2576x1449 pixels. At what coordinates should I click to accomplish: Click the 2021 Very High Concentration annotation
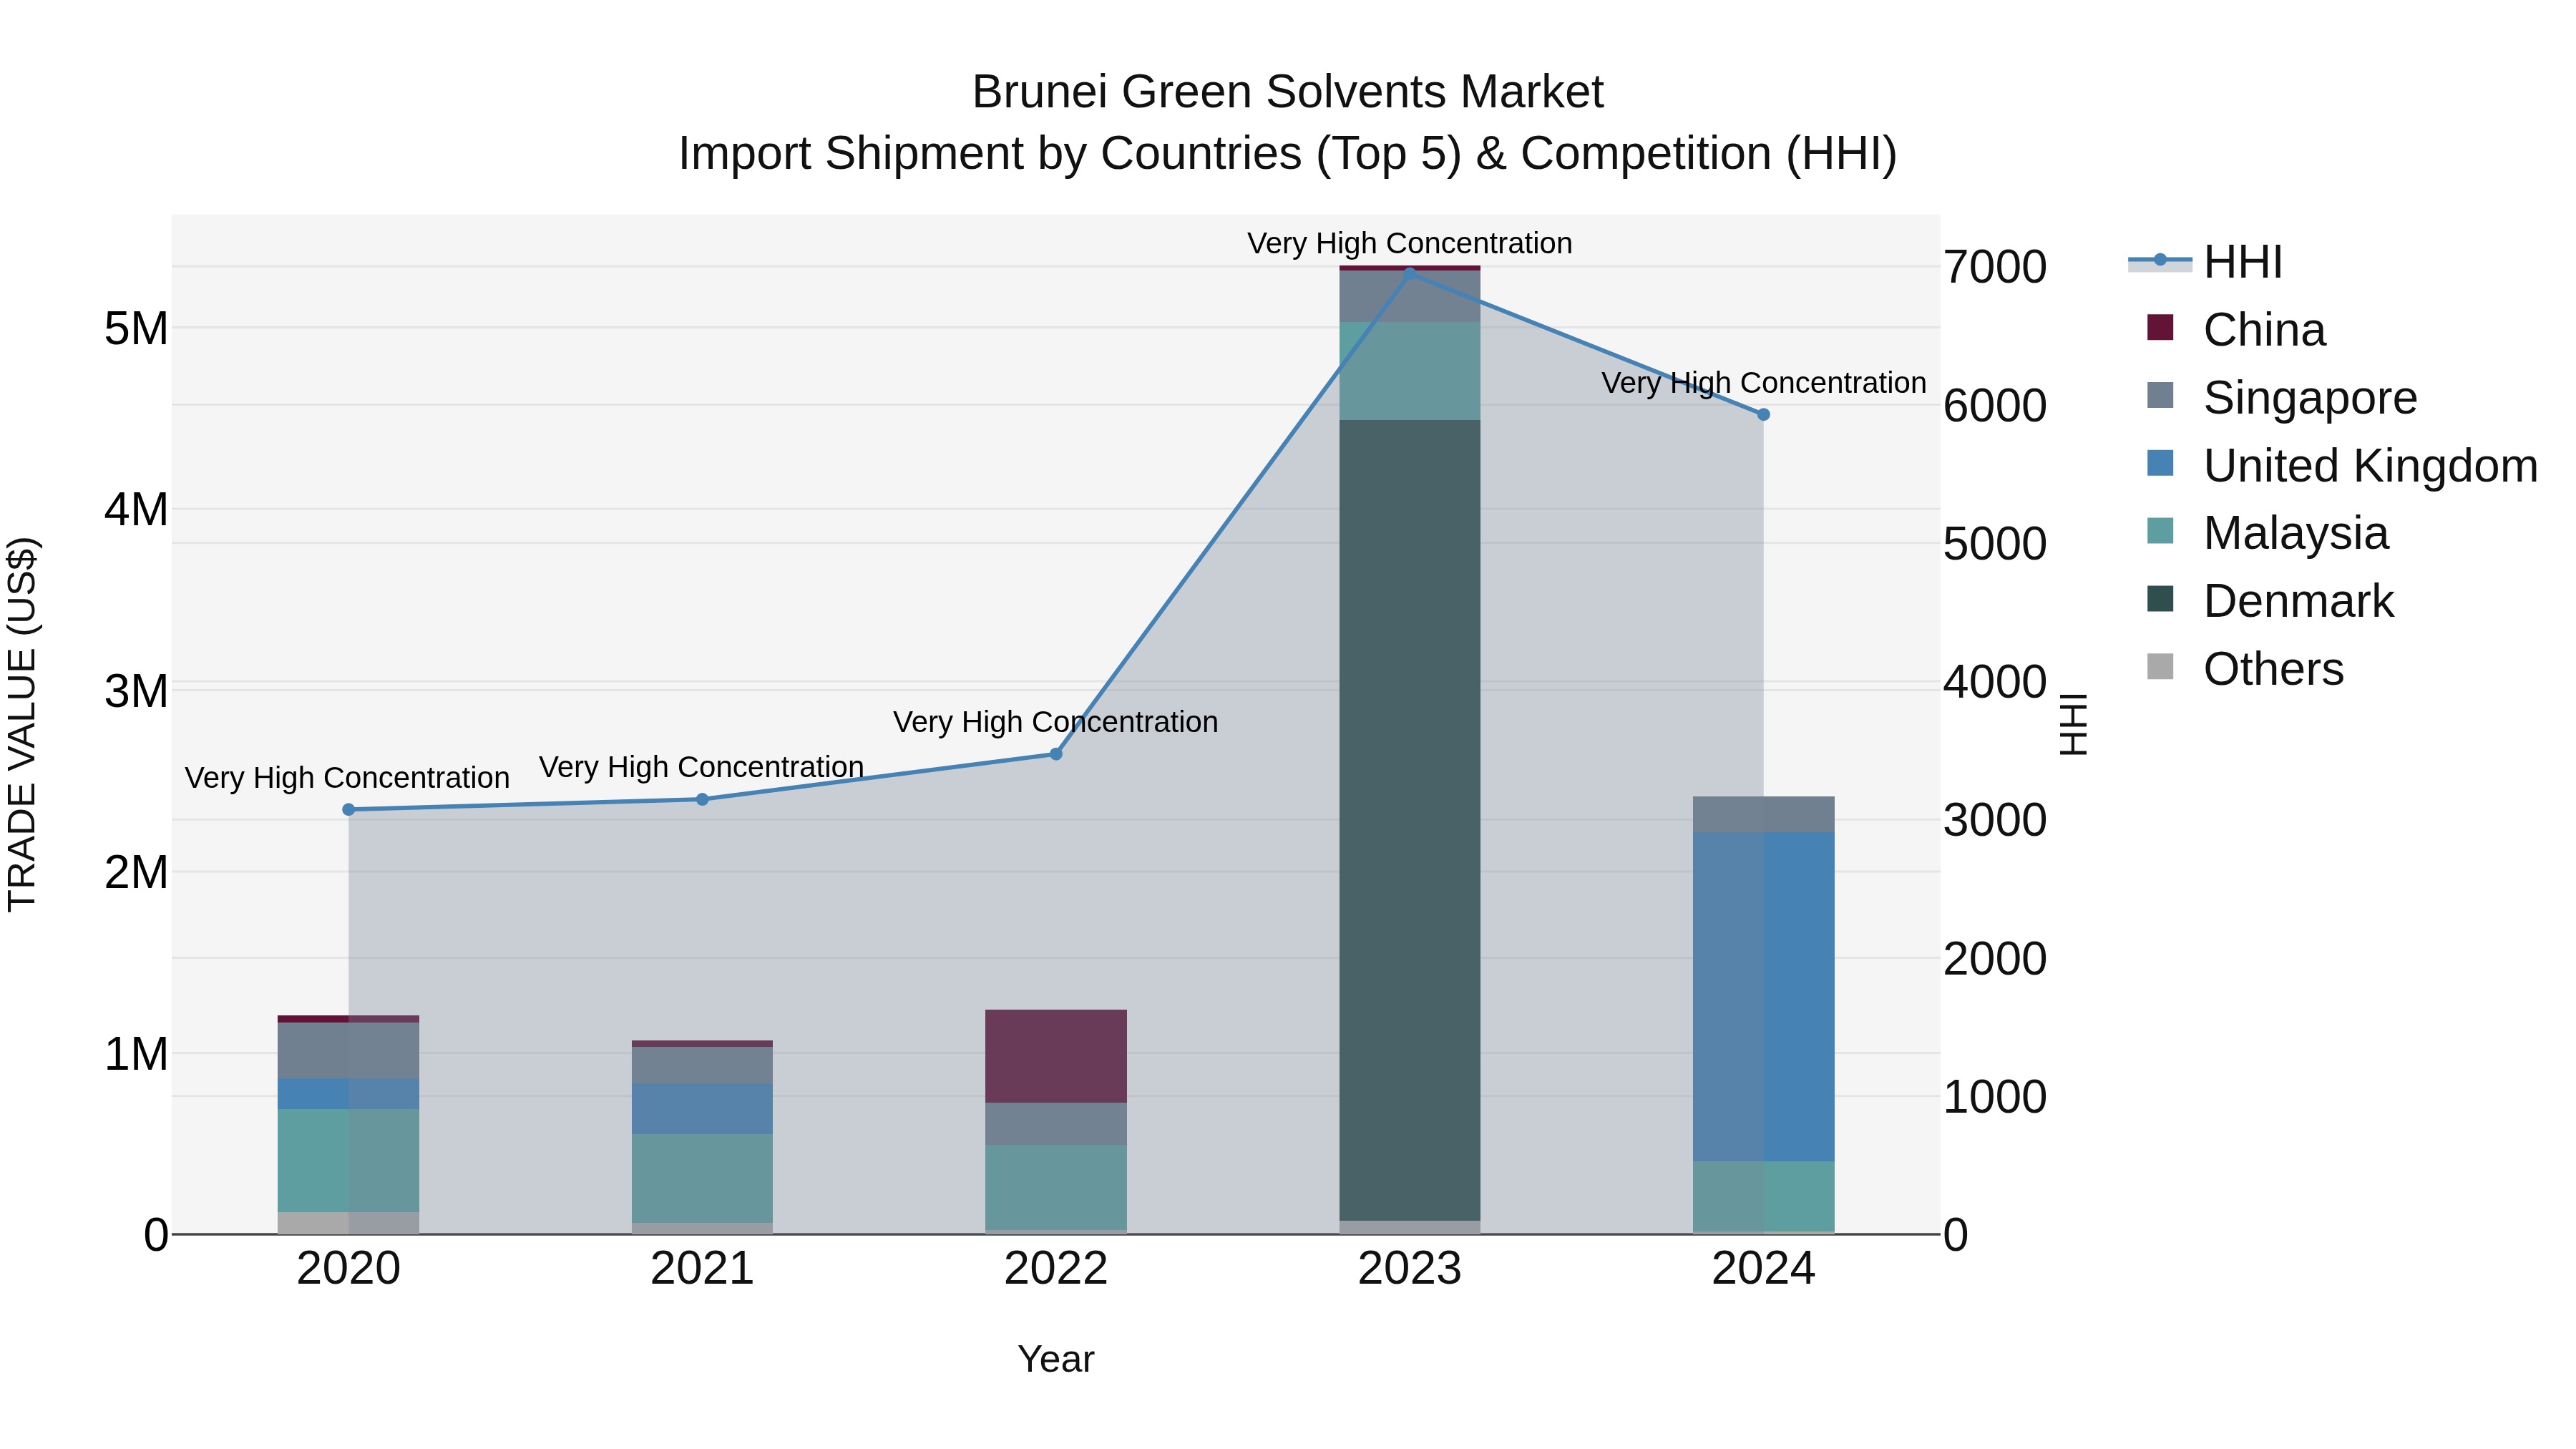(x=702, y=767)
